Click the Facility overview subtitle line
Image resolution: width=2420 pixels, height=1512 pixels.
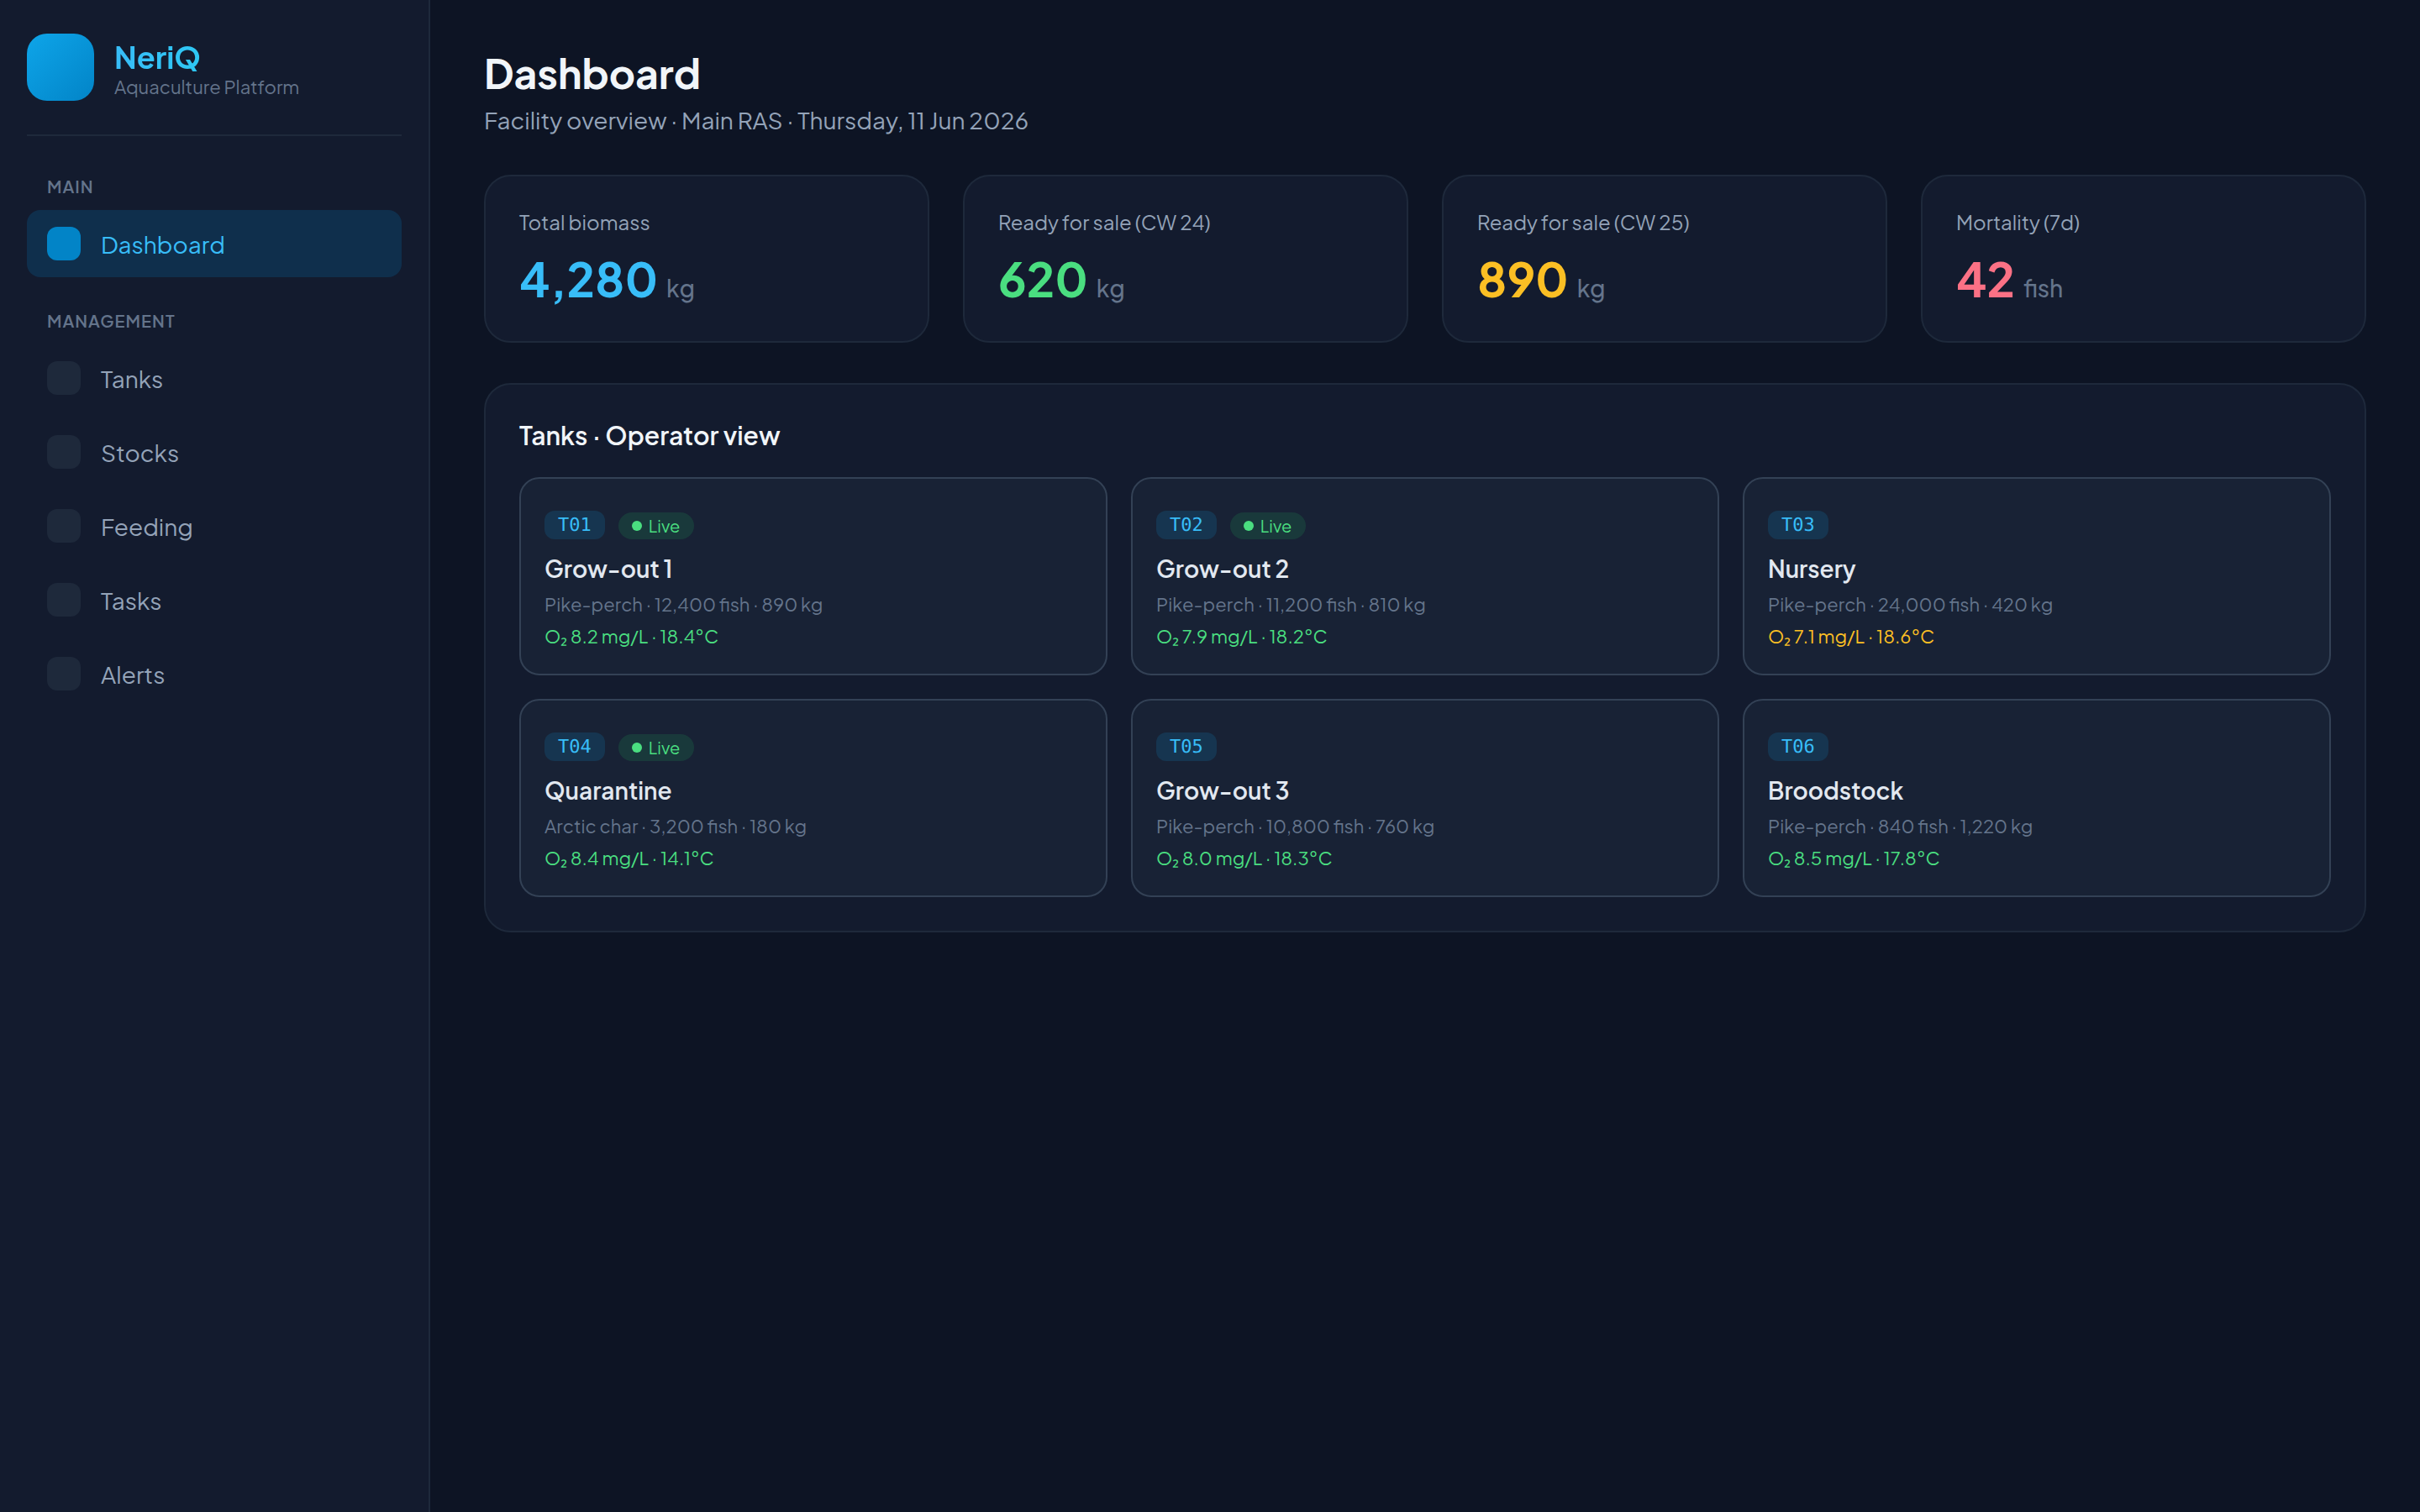[756, 121]
